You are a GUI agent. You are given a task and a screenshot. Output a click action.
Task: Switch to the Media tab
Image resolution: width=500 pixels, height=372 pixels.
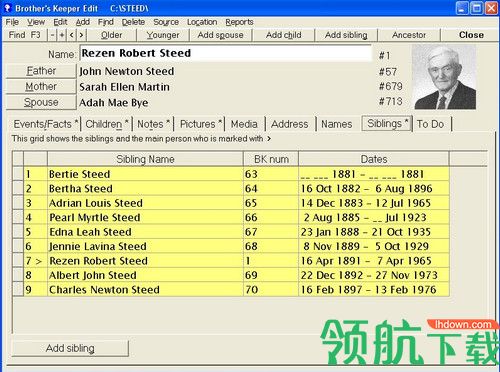[x=244, y=124]
